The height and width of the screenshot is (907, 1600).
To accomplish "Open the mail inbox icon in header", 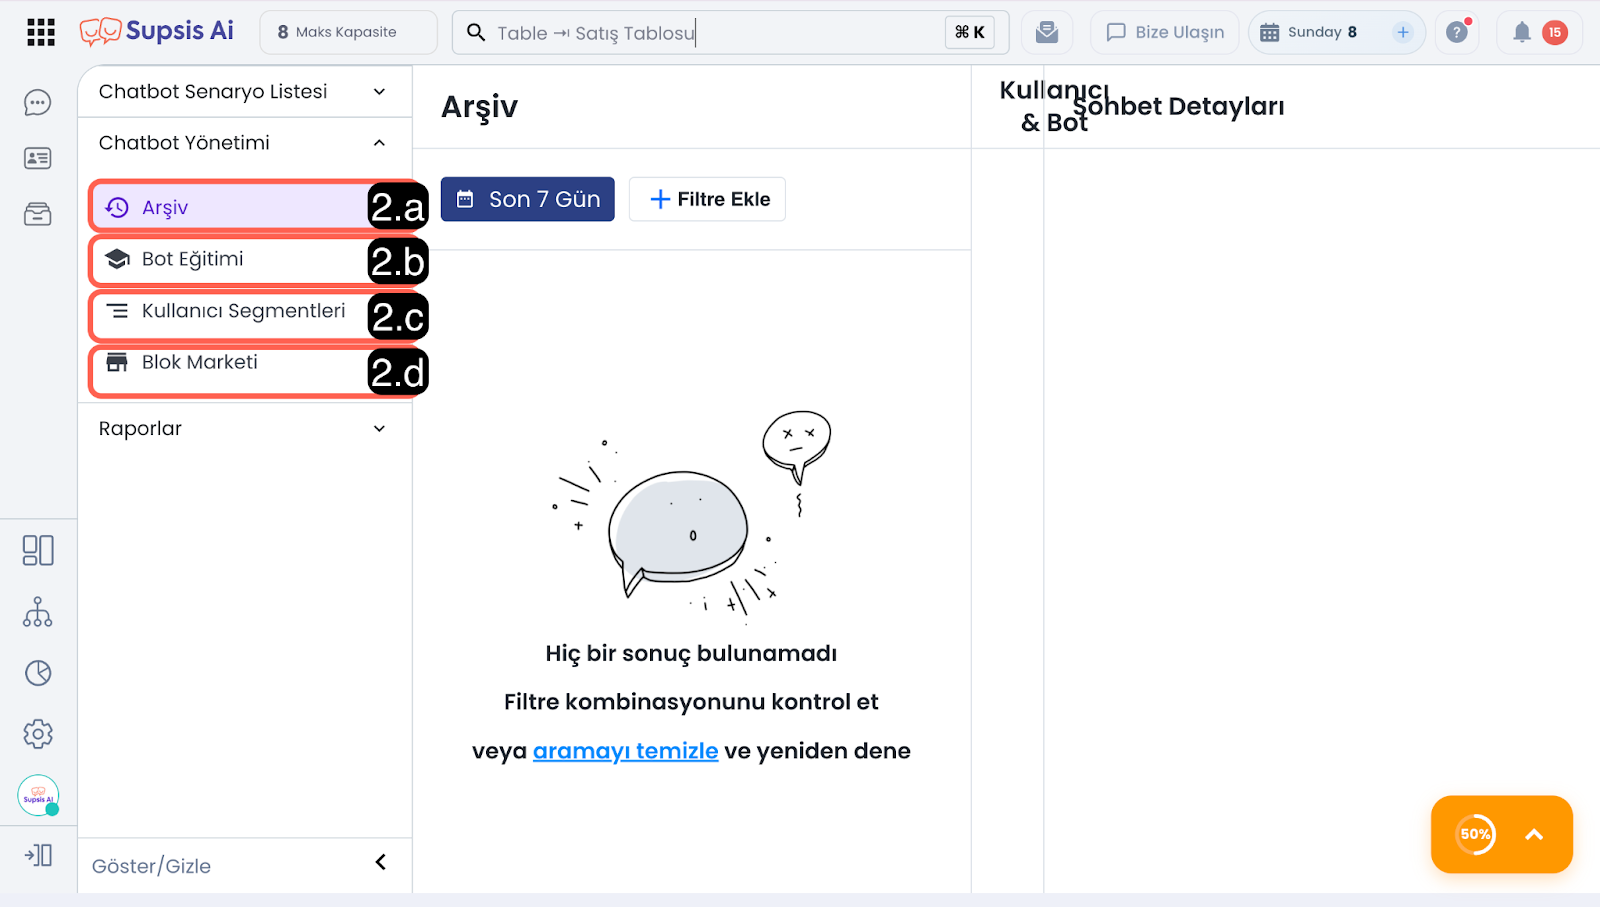I will (x=1047, y=33).
